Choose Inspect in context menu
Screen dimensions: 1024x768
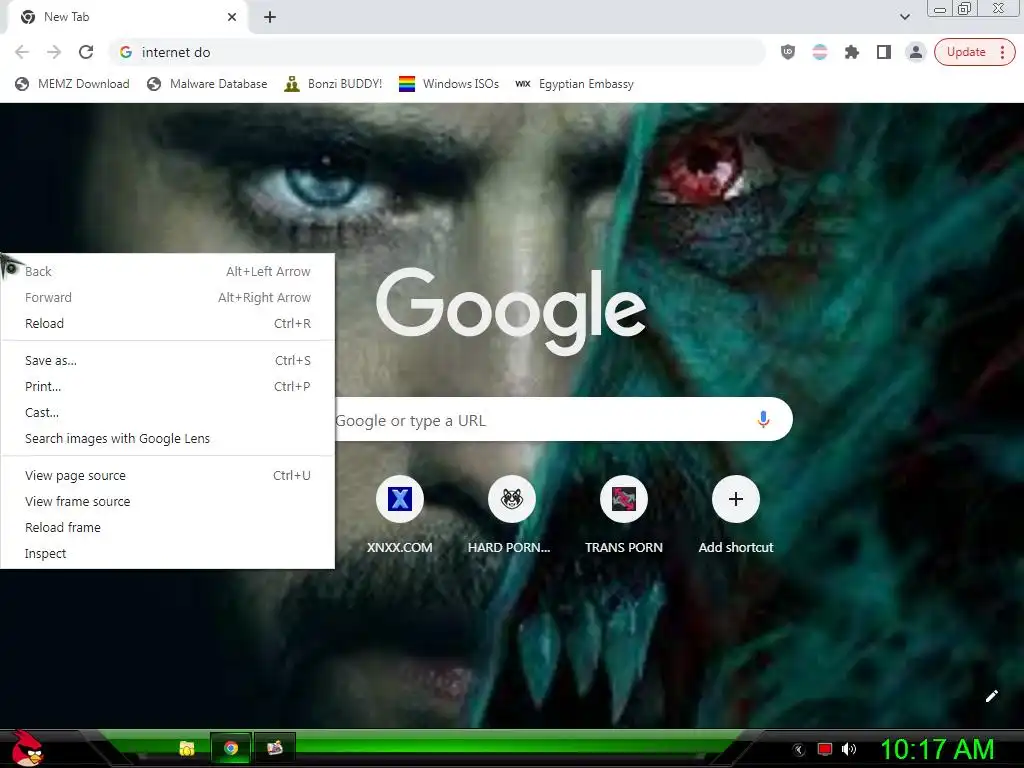[168, 554]
